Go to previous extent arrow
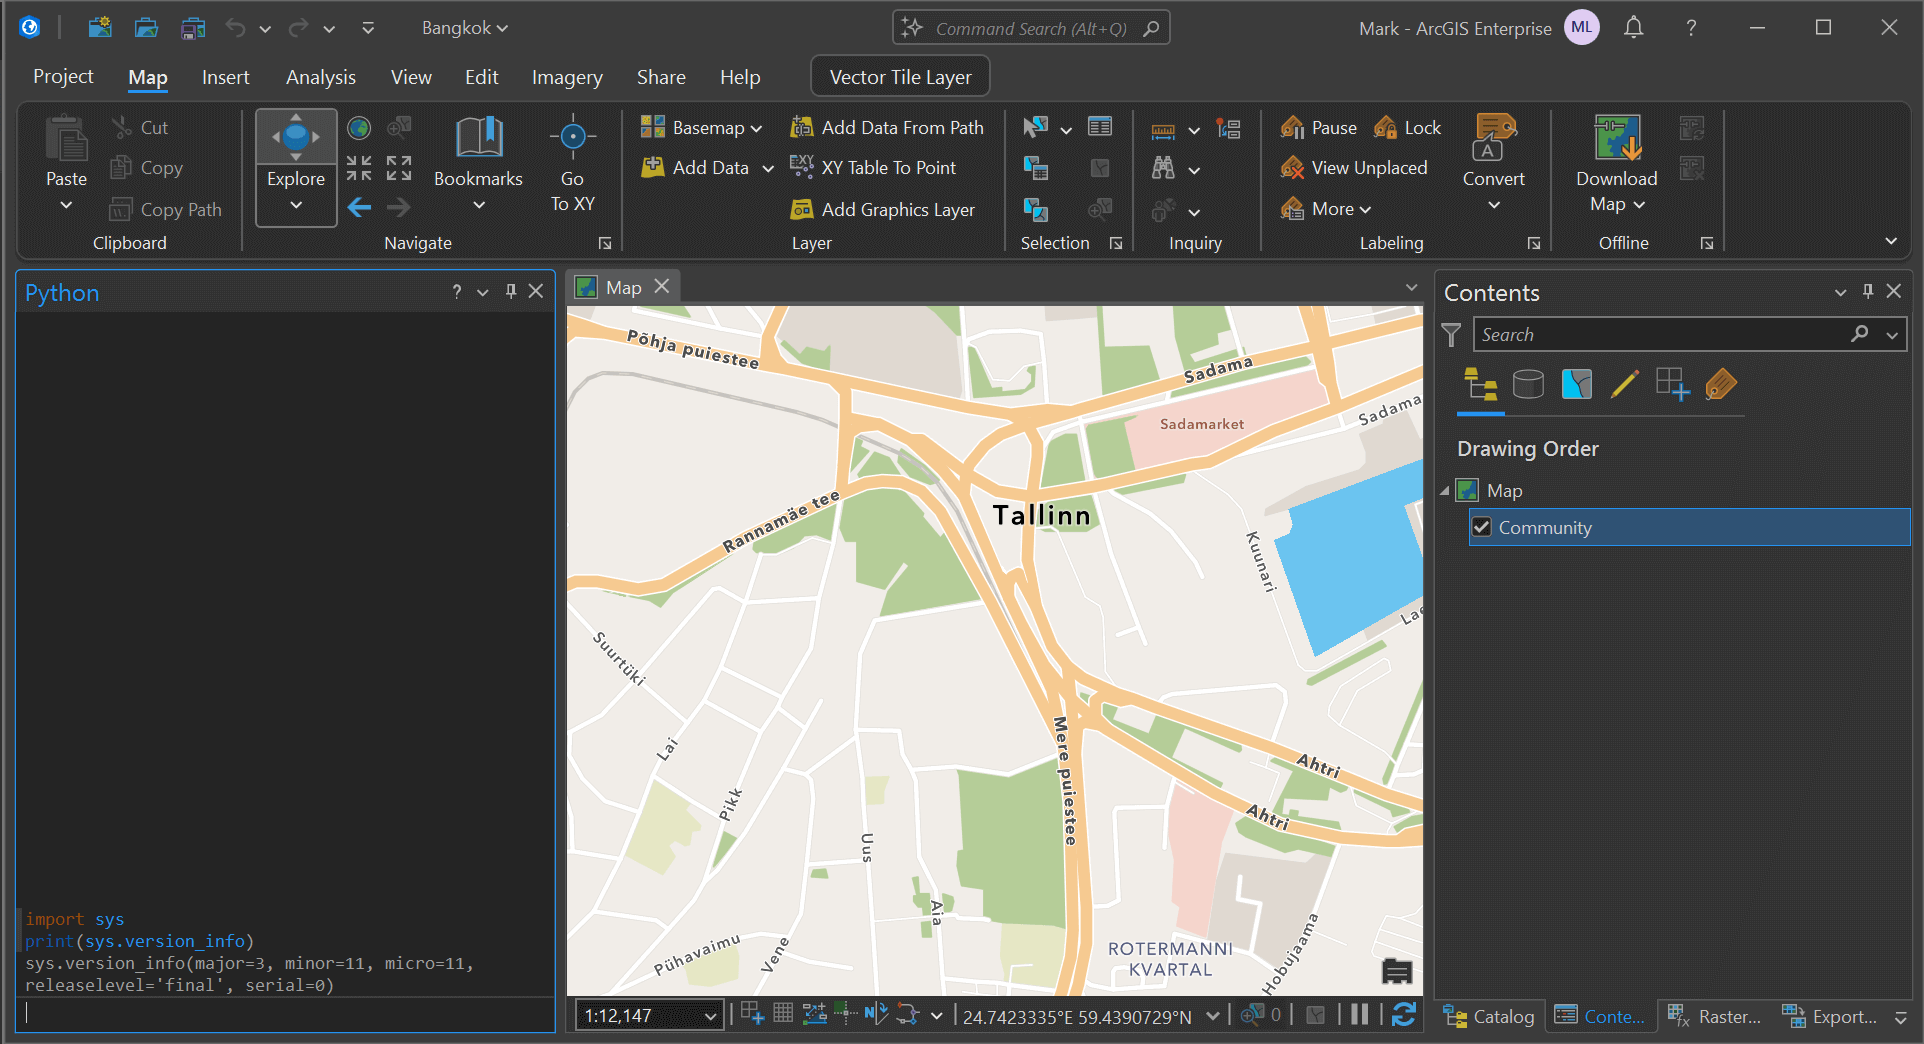 coord(359,208)
